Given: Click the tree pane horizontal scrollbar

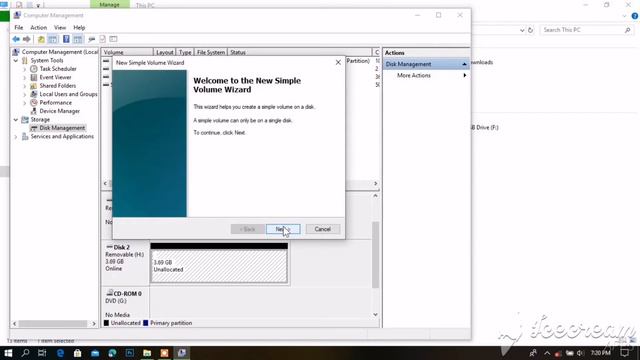Looking at the screenshot, I should [54, 324].
